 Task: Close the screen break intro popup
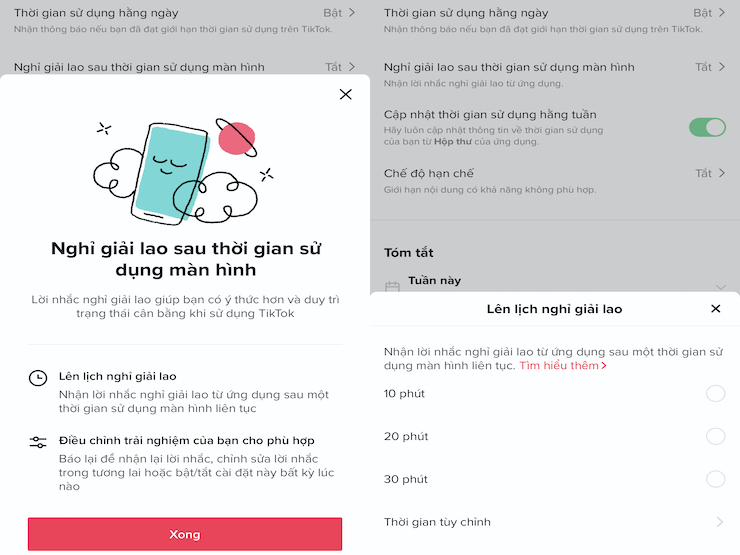[345, 94]
